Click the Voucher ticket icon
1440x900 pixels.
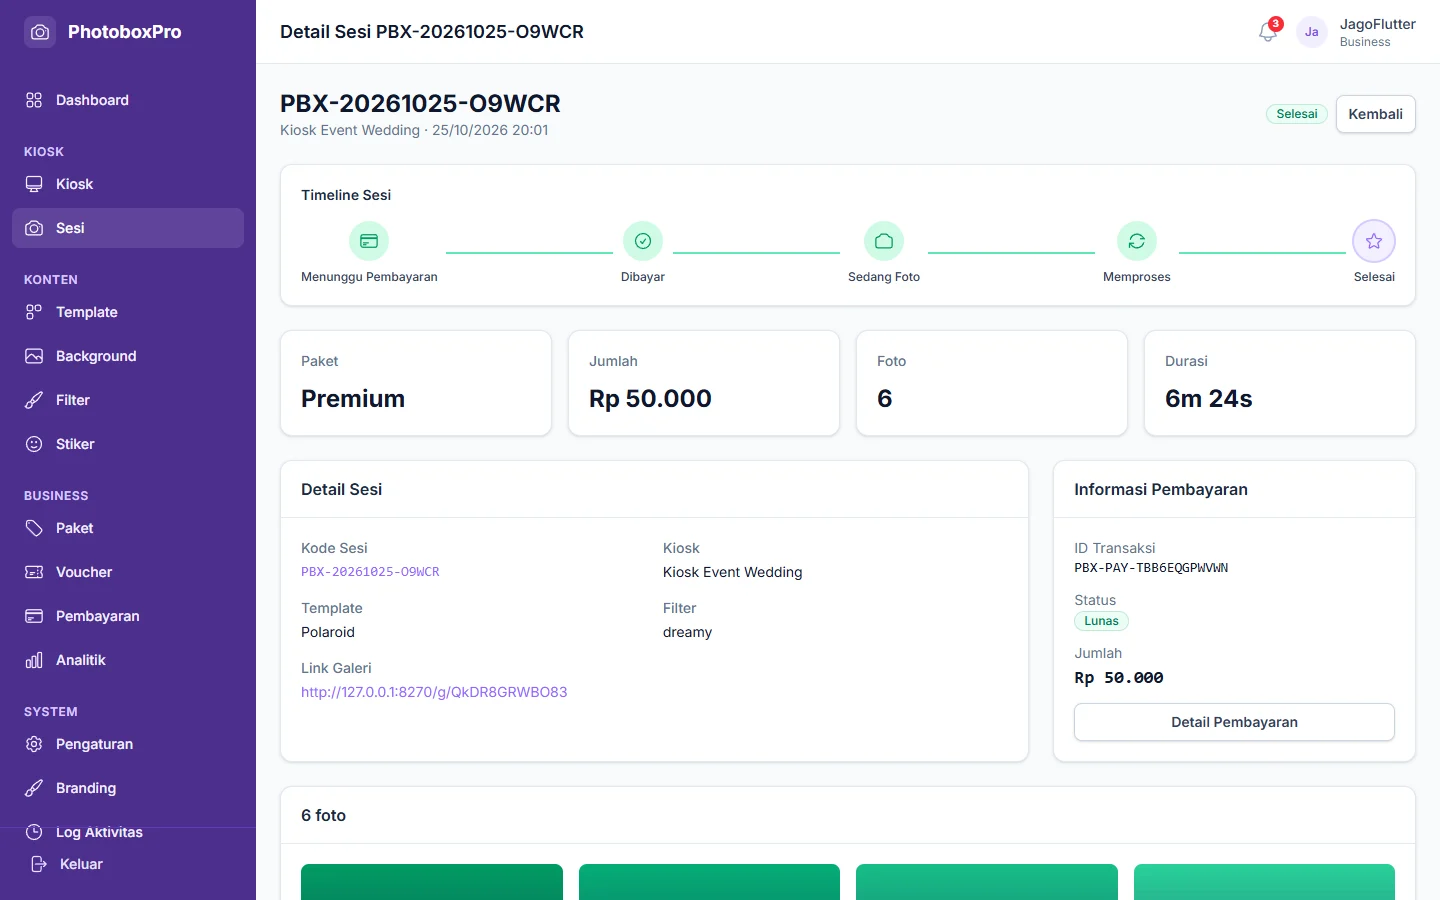tap(34, 572)
